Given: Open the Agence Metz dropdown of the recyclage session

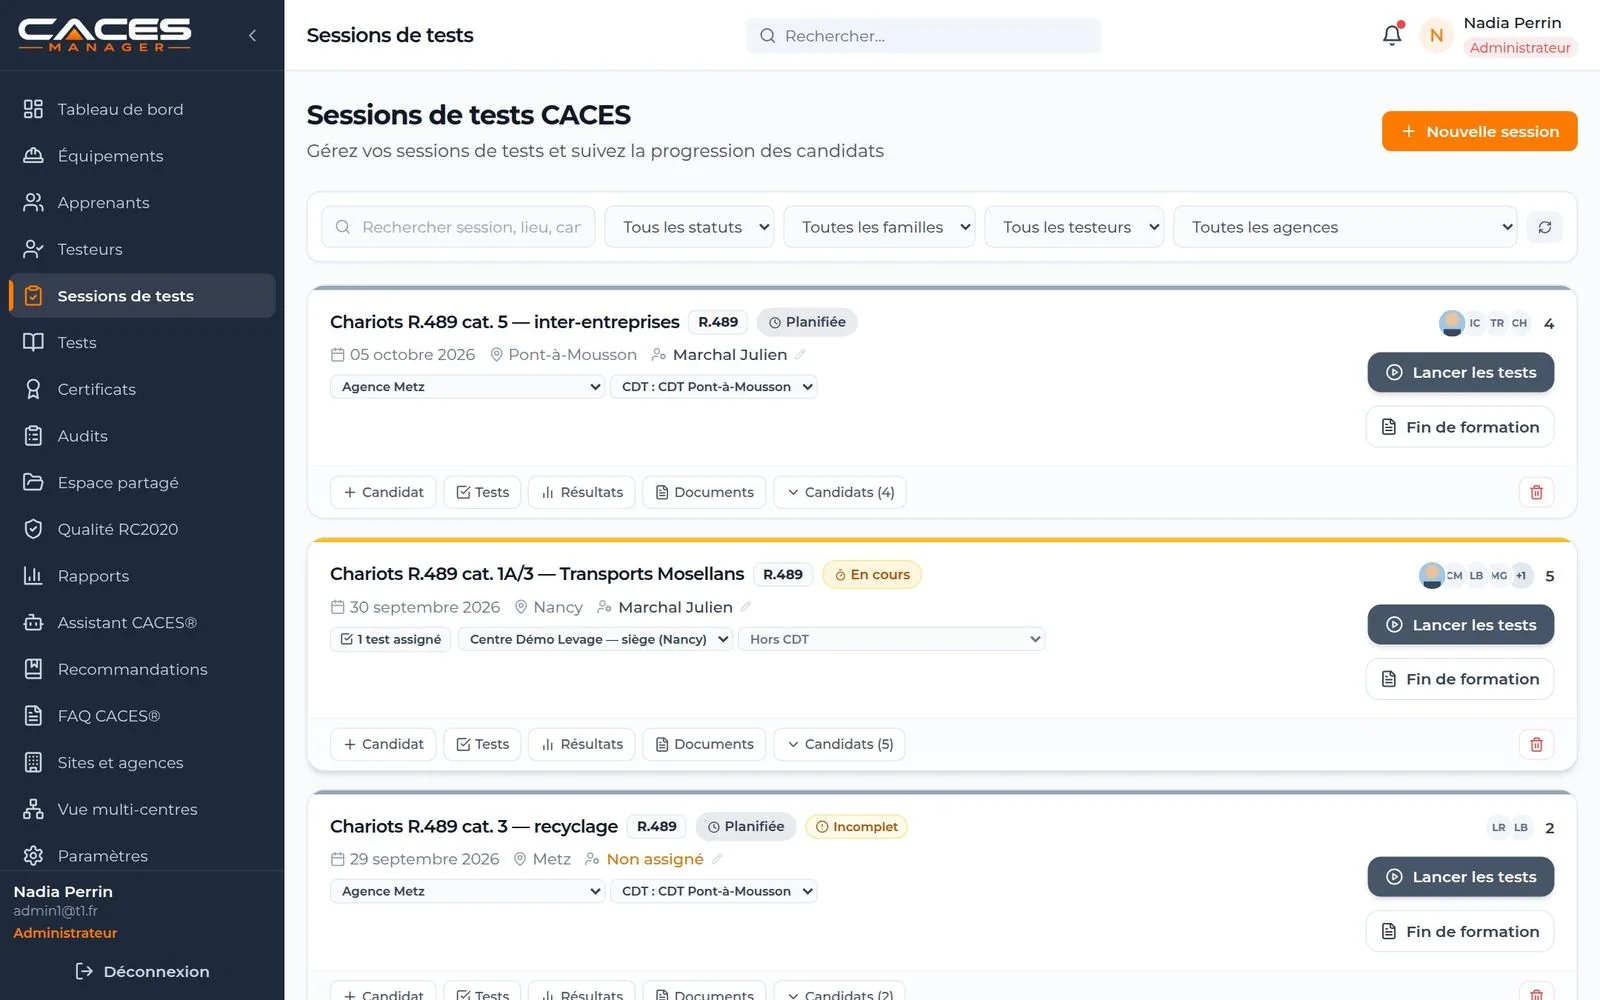Looking at the screenshot, I should 467,891.
